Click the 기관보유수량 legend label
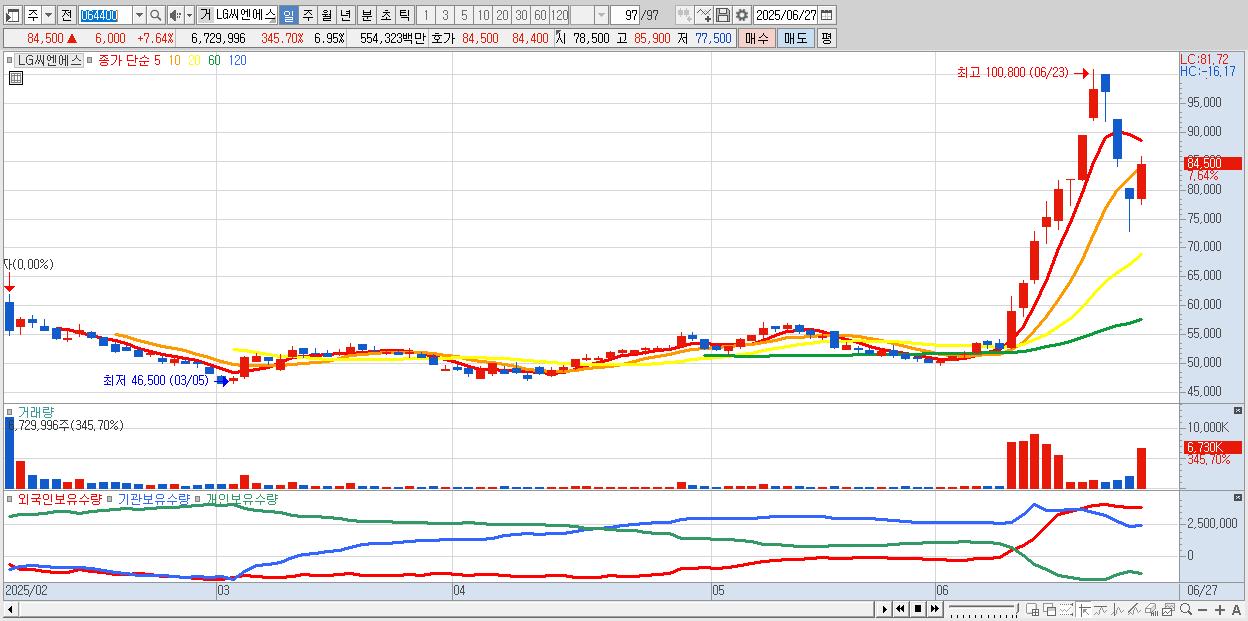Viewport: 1248px width, 621px height. coord(154,498)
